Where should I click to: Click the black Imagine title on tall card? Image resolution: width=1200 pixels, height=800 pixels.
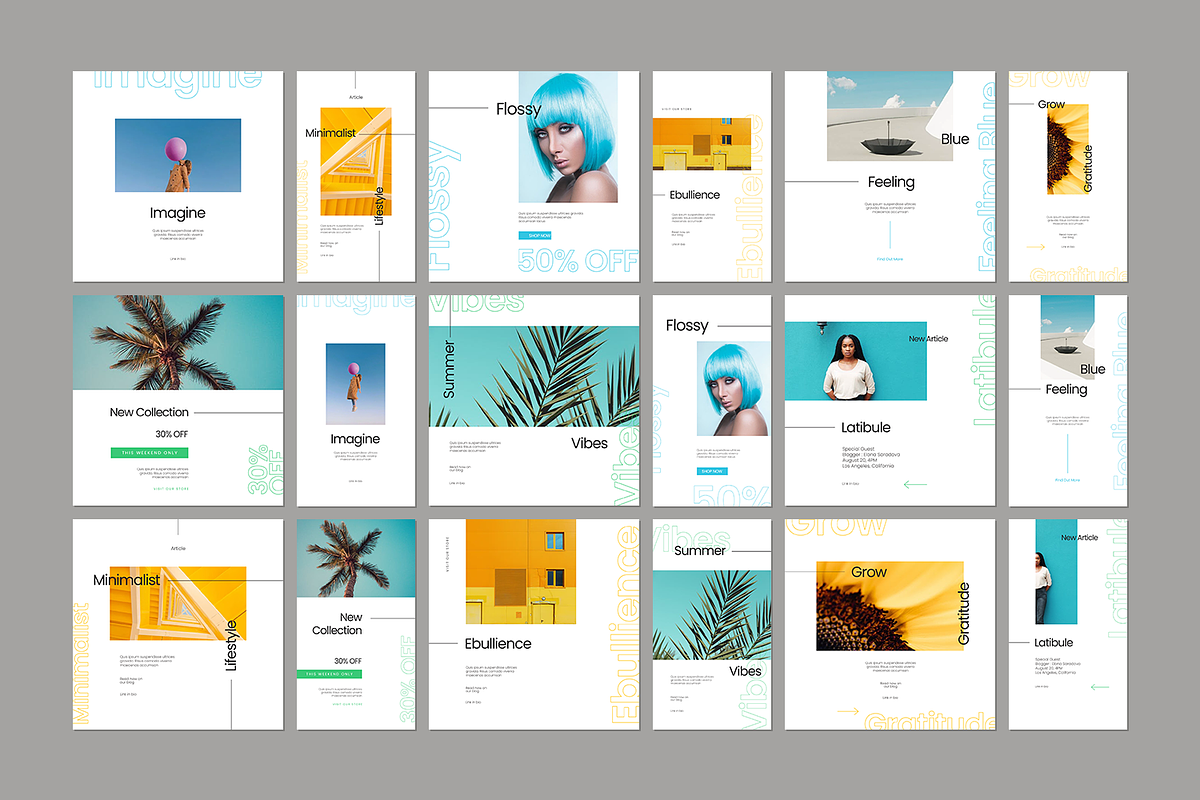pyautogui.click(x=355, y=439)
